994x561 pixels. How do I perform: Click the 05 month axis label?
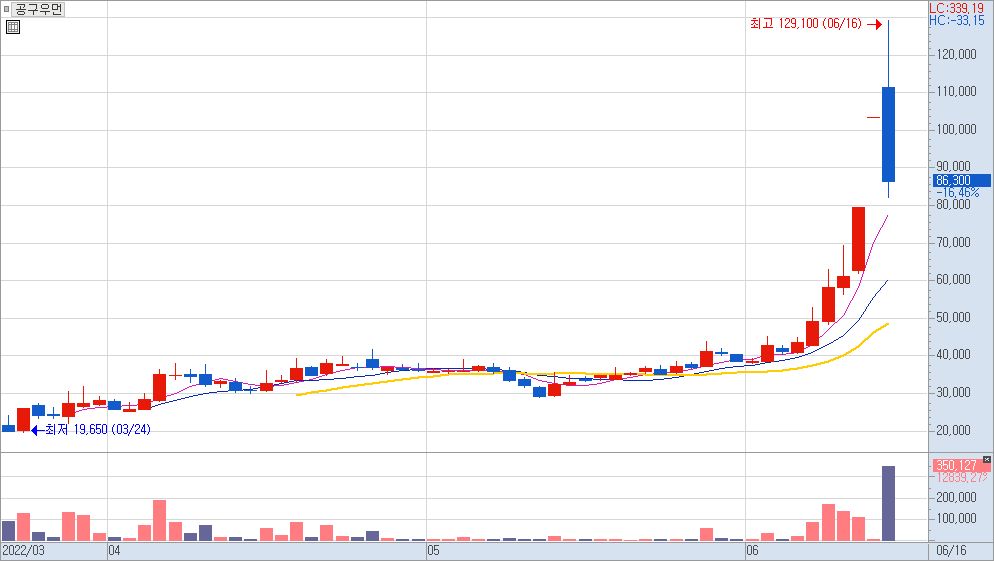click(433, 550)
